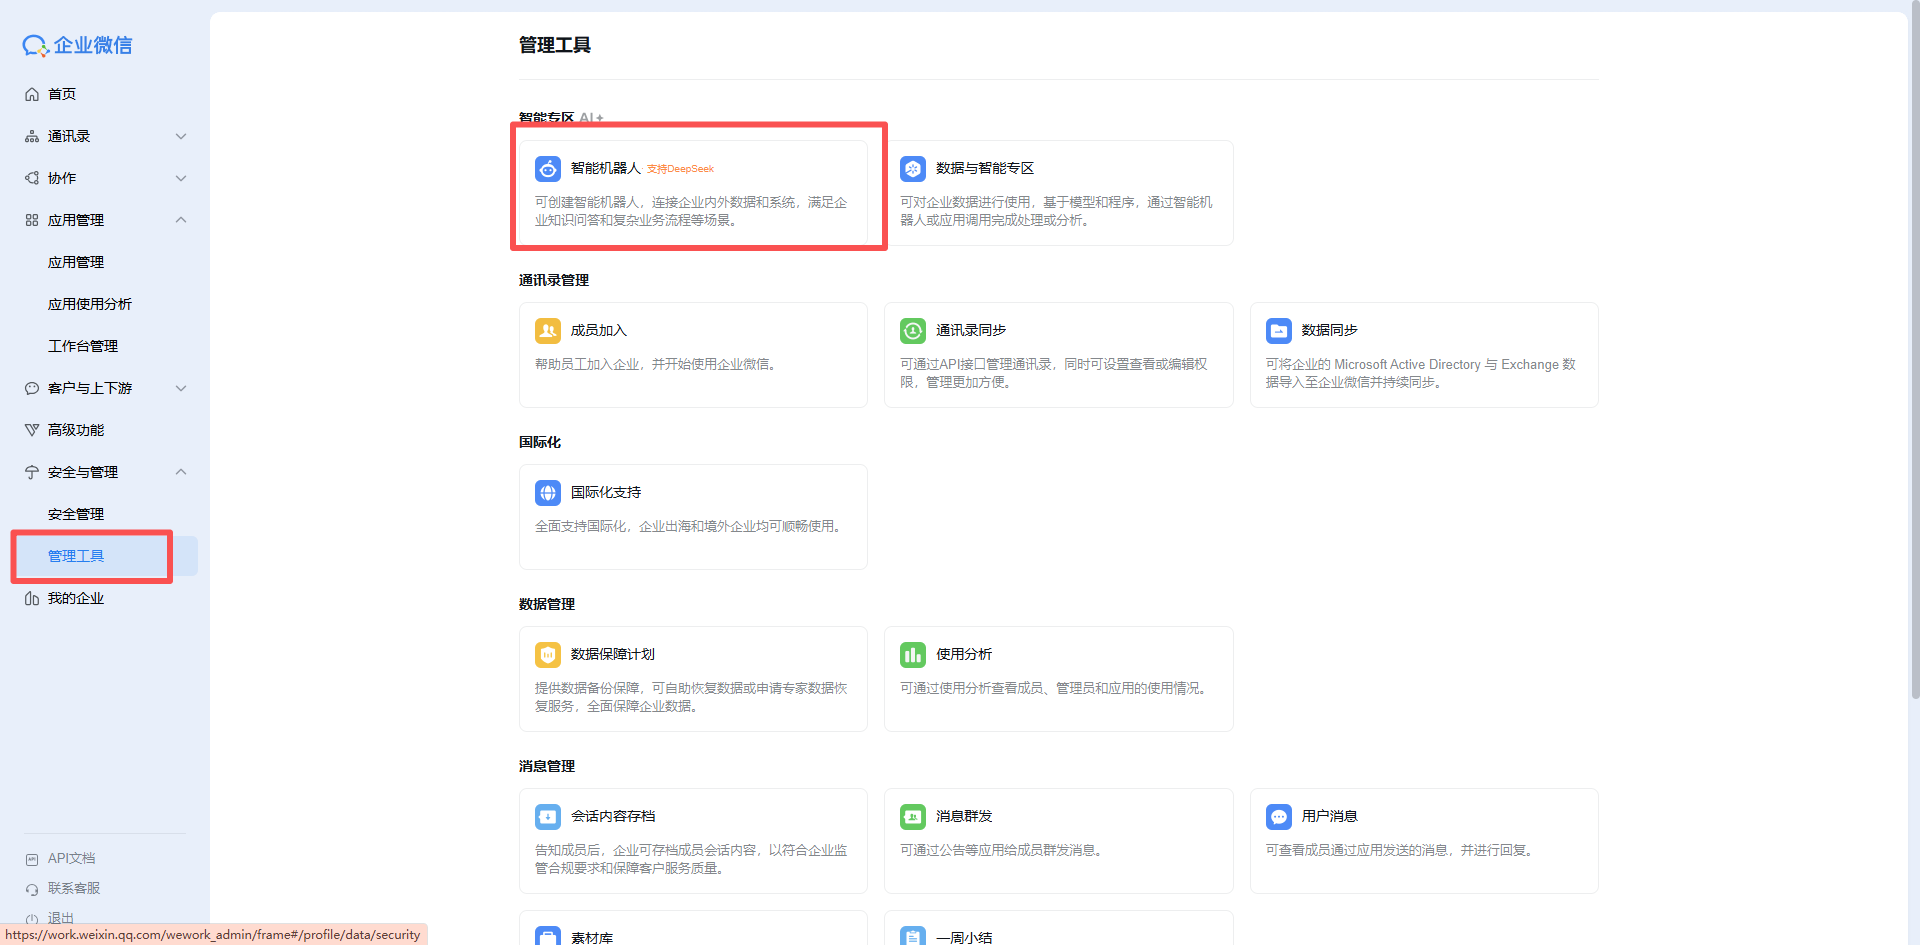Image resolution: width=1920 pixels, height=945 pixels.
Task: Click the 协作 sidebar icon
Action: tap(32, 178)
